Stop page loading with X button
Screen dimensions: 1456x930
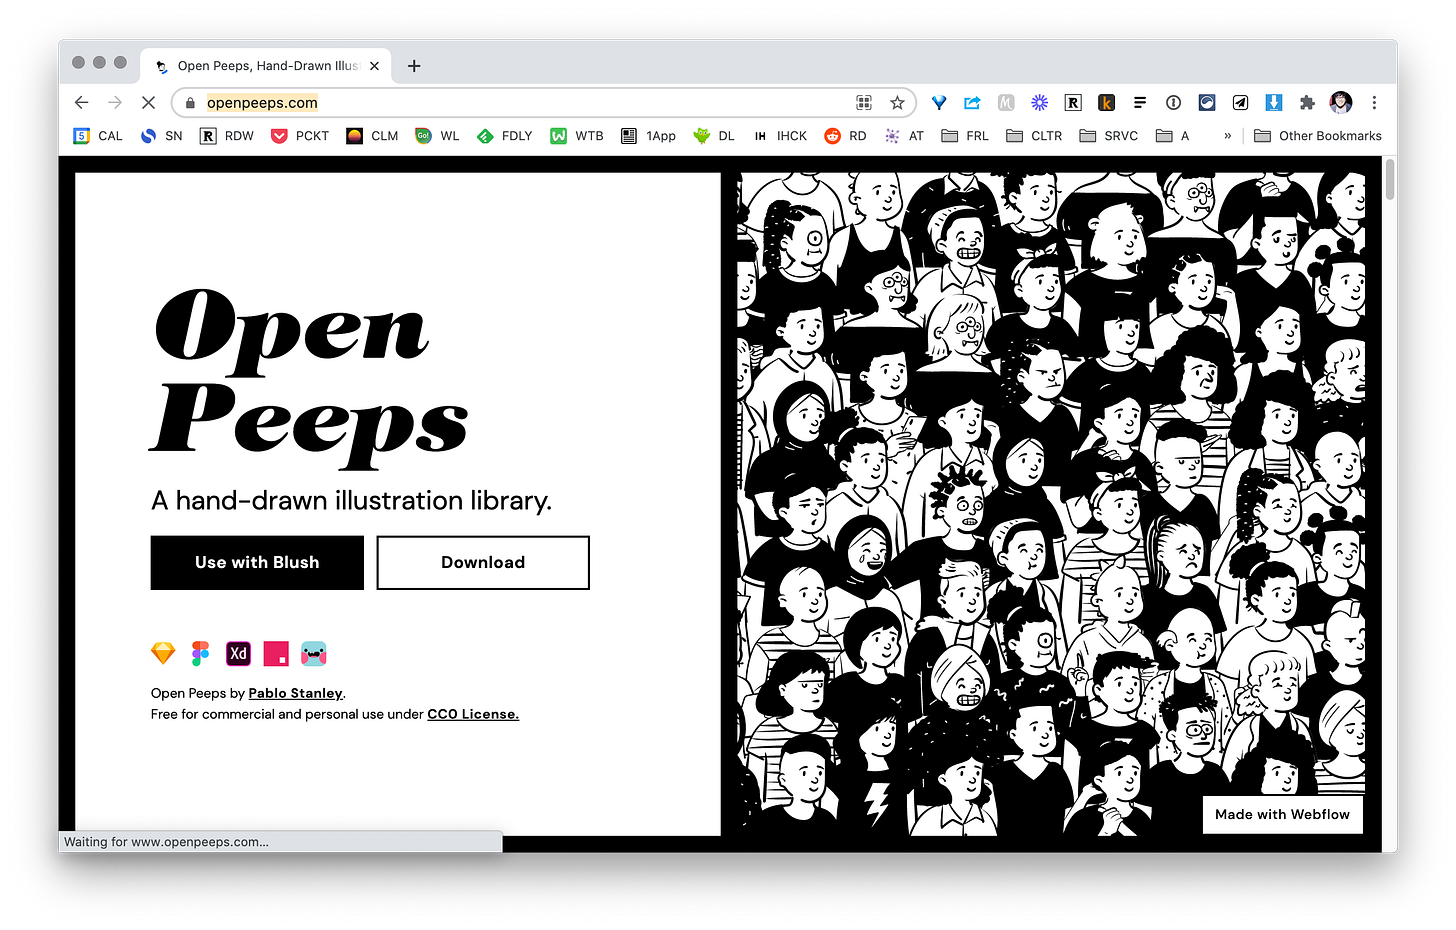click(x=148, y=102)
